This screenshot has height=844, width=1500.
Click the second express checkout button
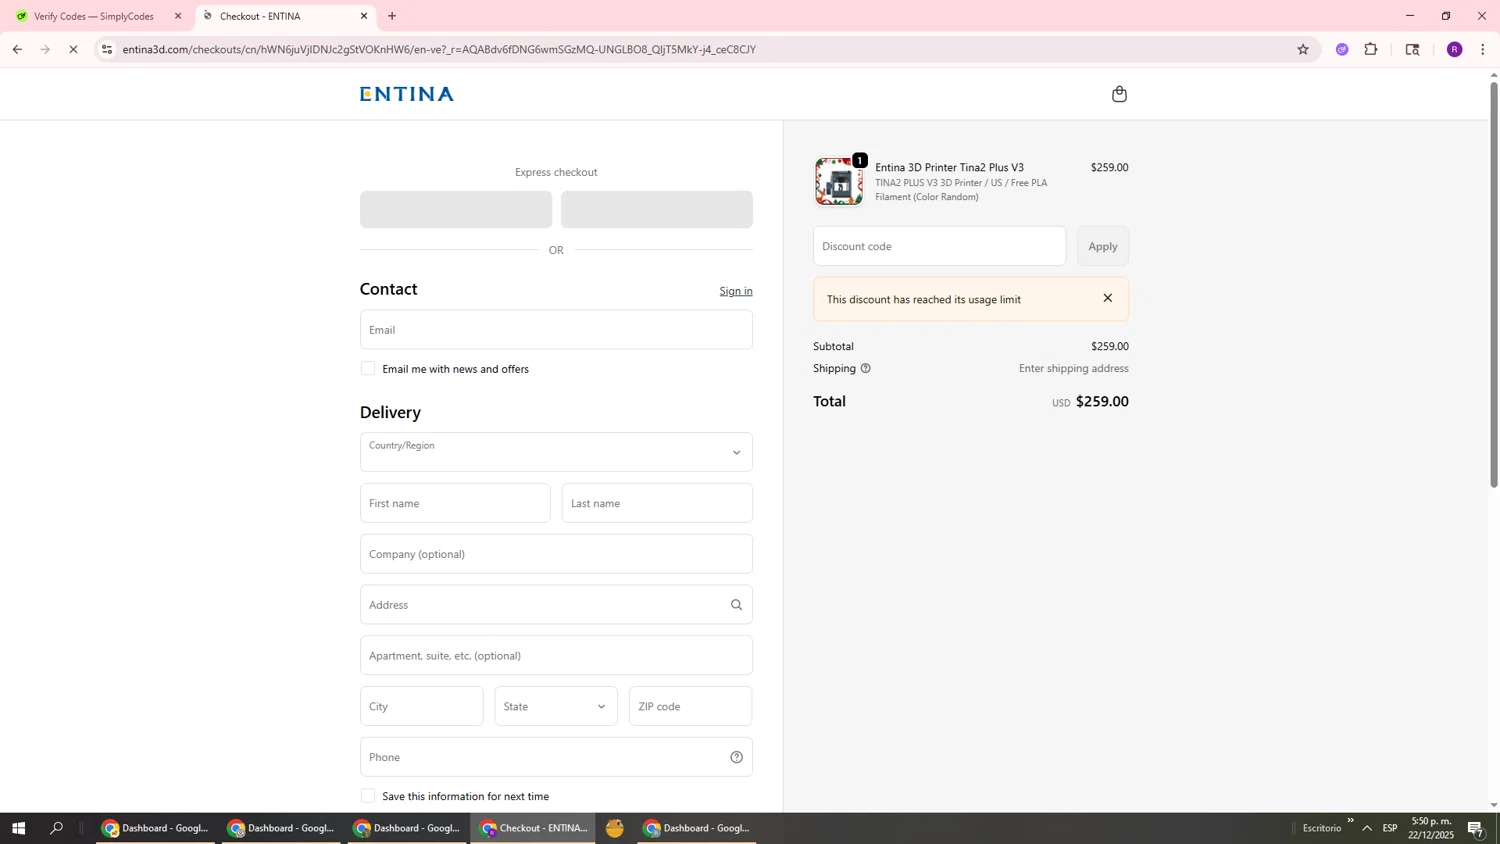pos(657,210)
